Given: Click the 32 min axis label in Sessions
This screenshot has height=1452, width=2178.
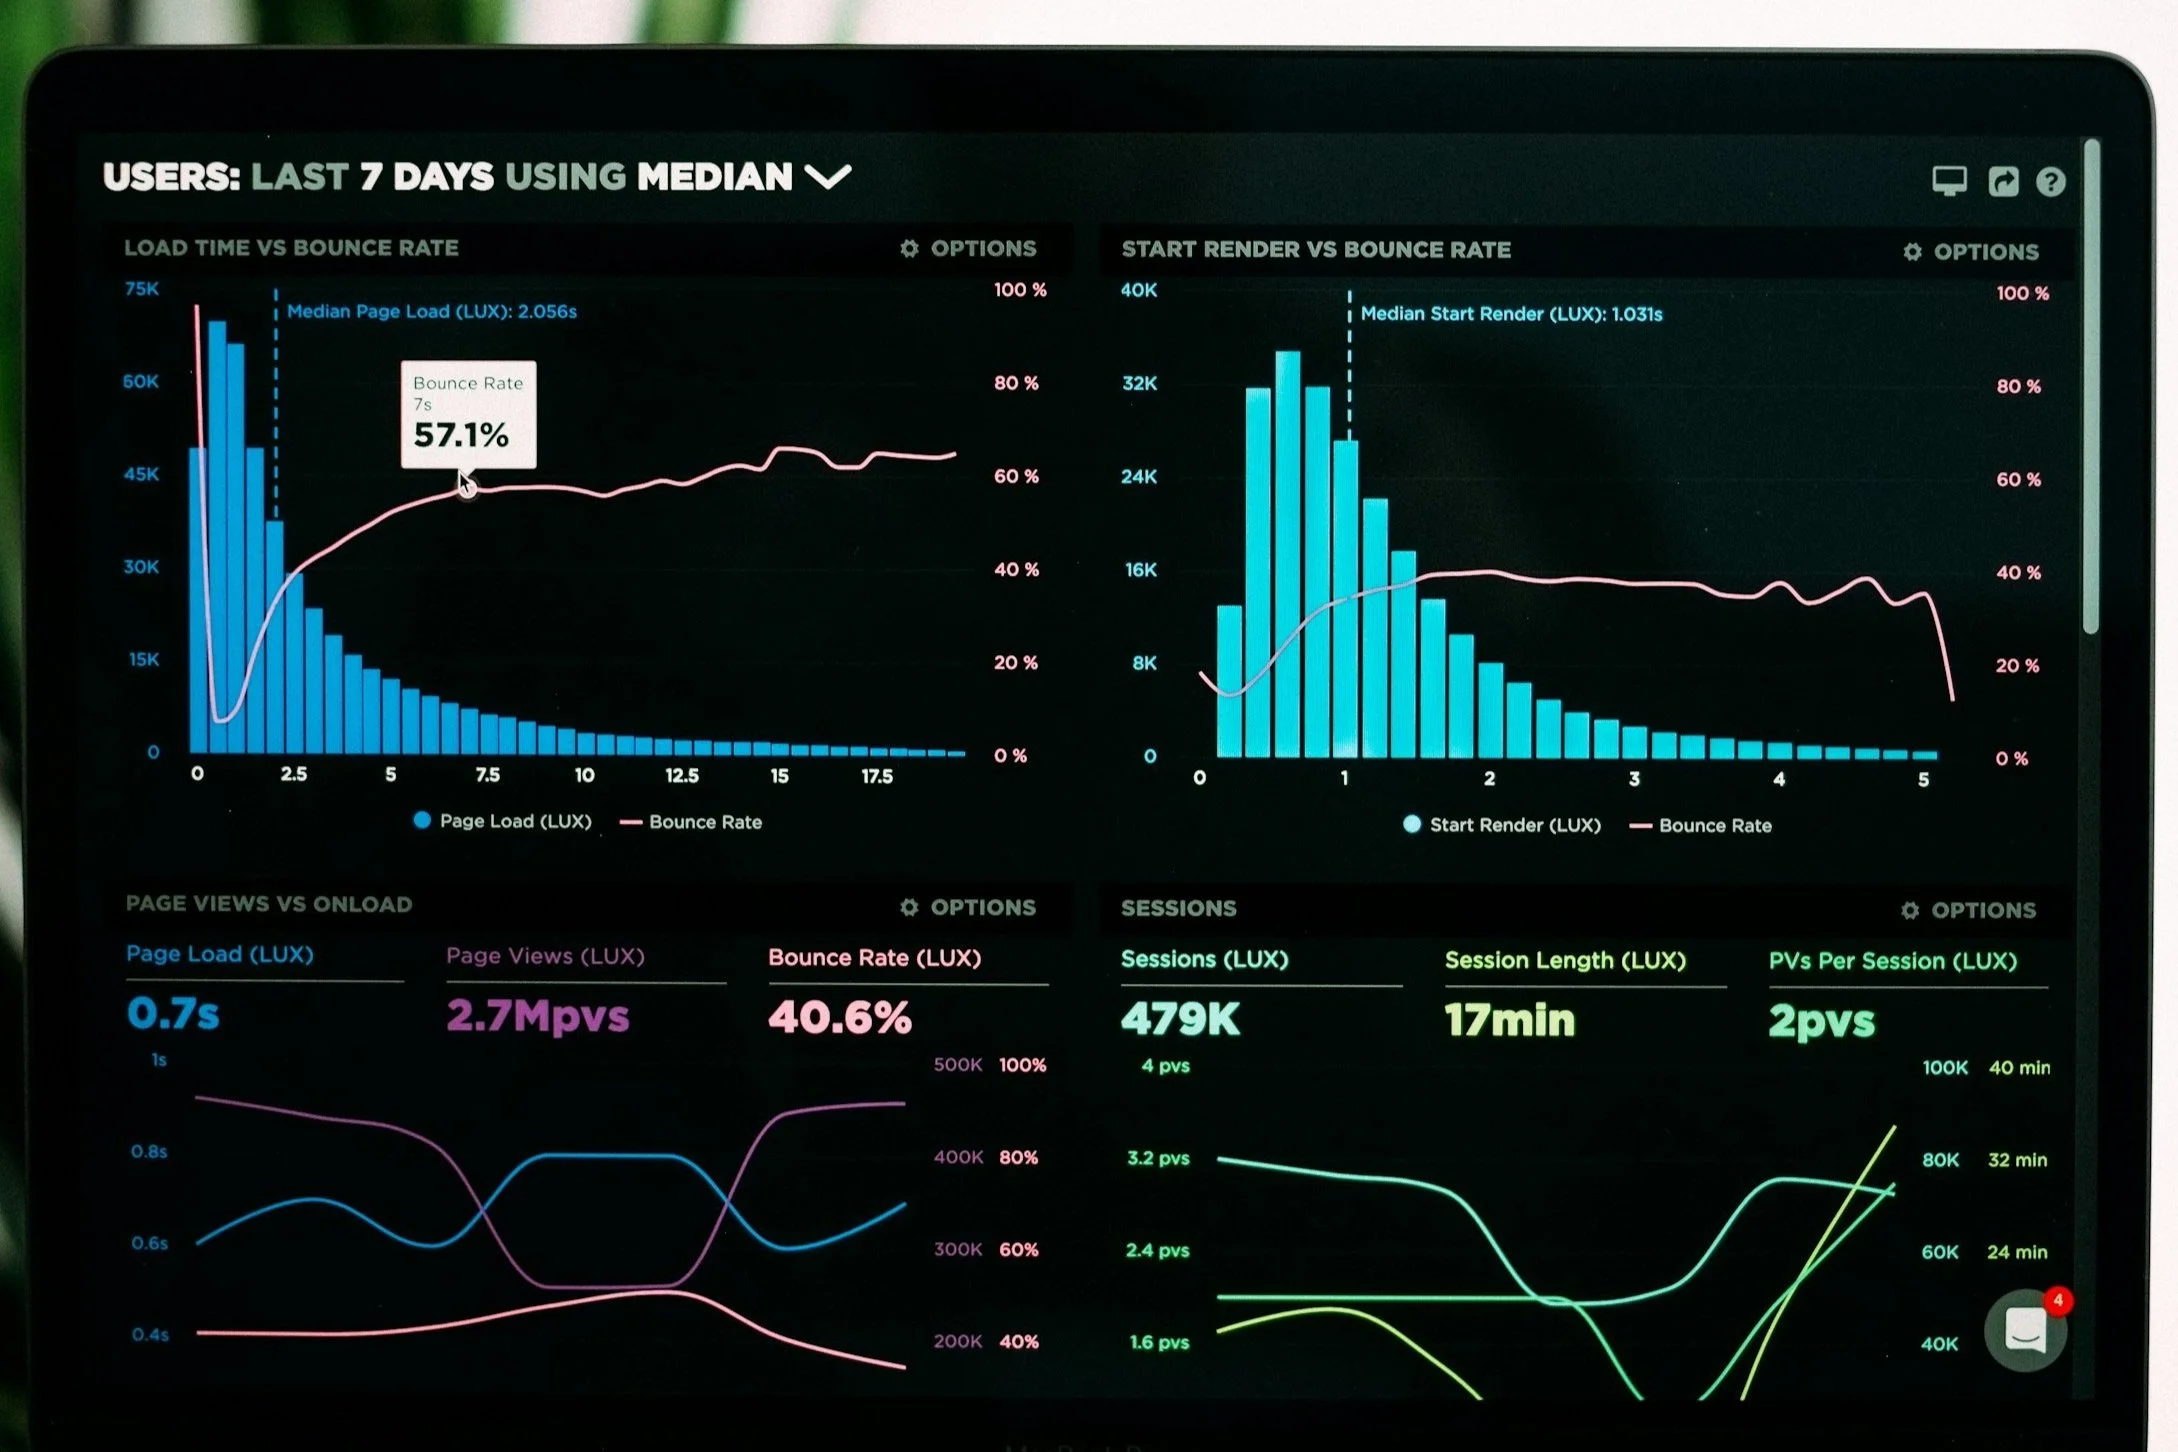Looking at the screenshot, I should coord(2018,1160).
